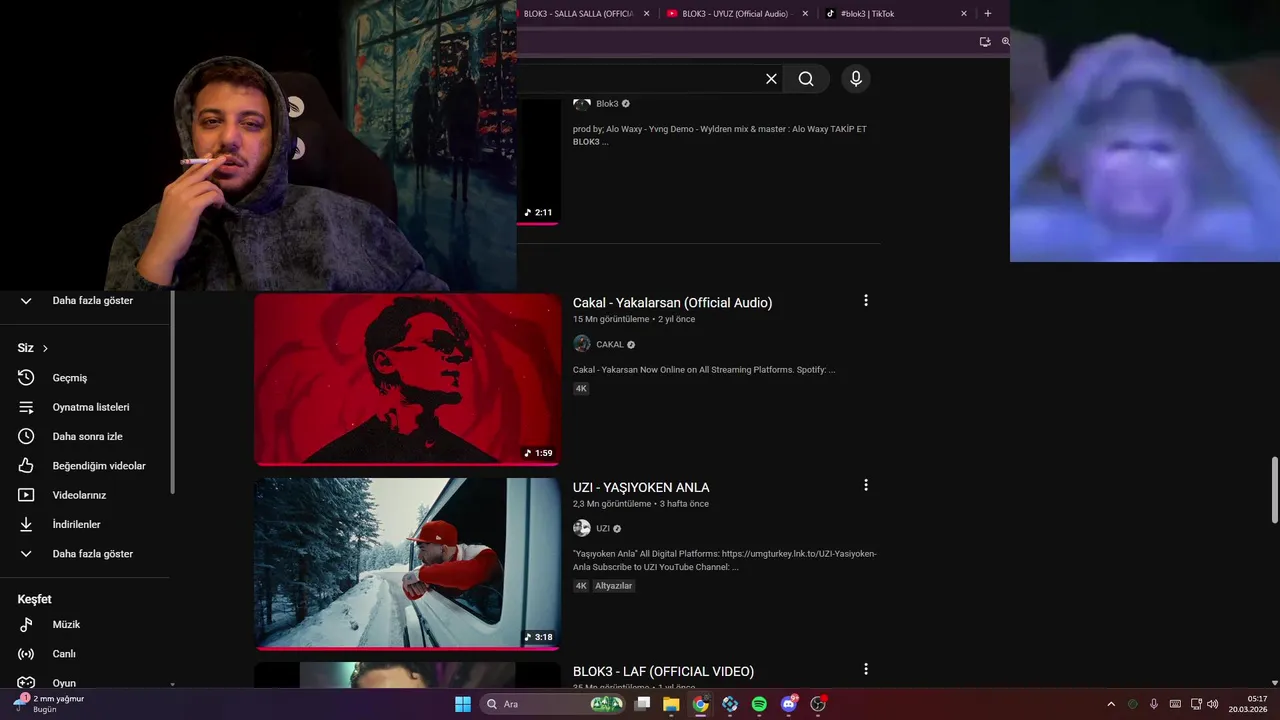Open the weather widget 2 mm yağmur
Screen dimensions: 1280x720
(50, 704)
